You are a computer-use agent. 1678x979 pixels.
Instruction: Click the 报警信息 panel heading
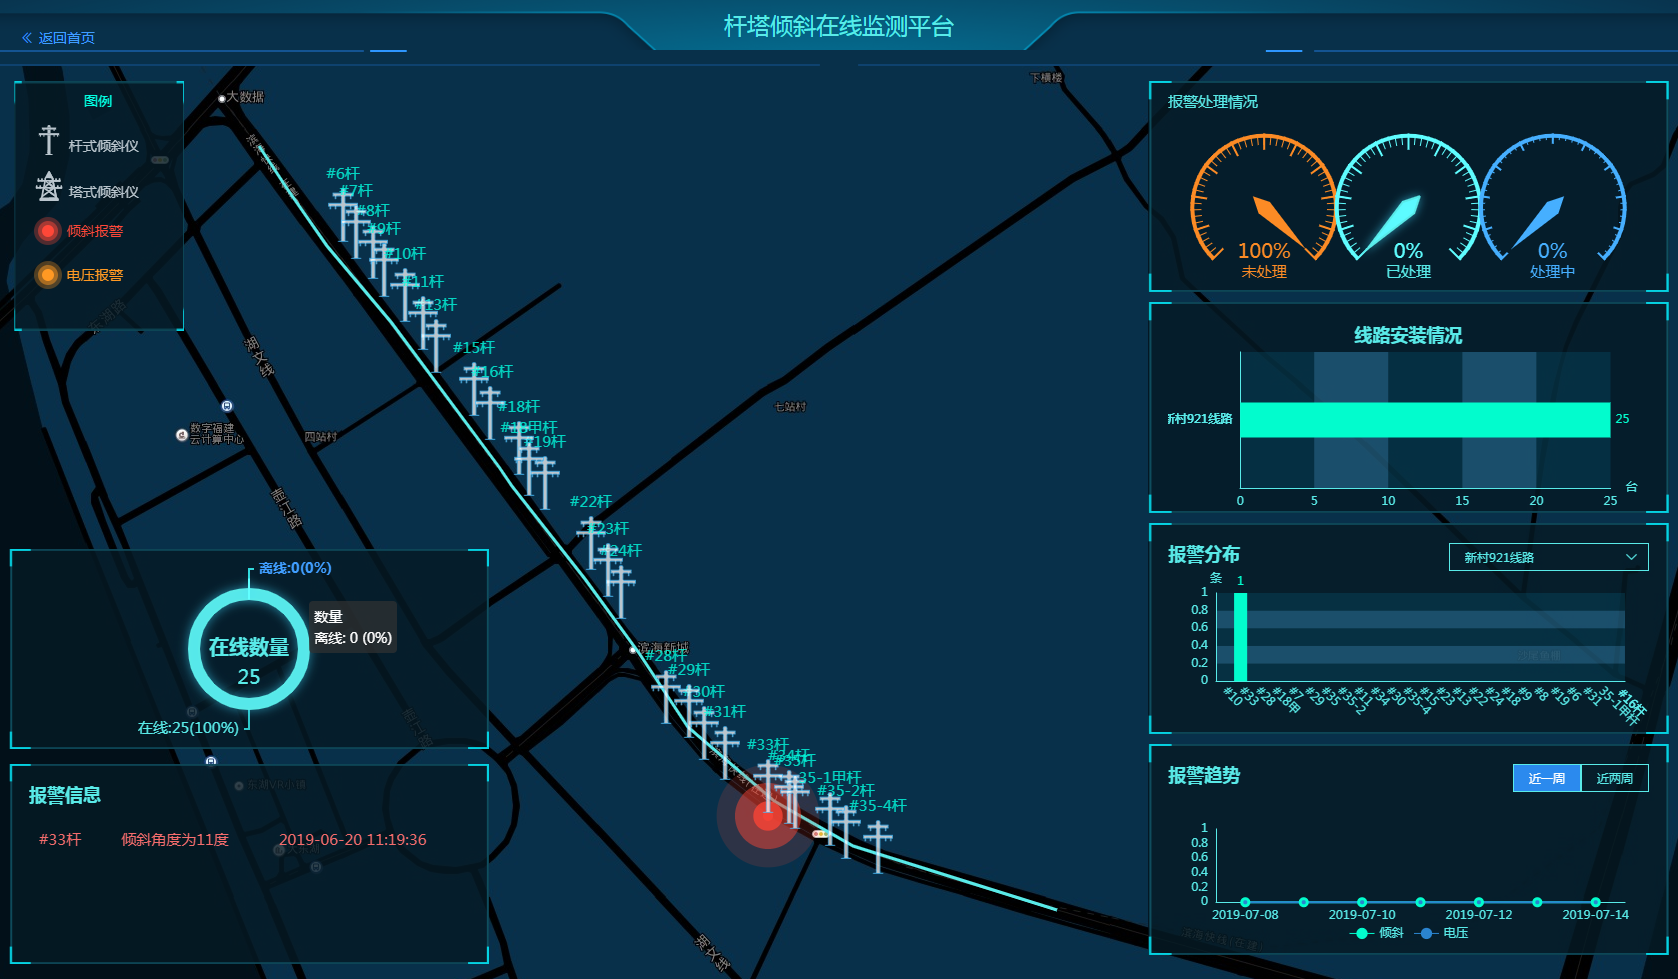pyautogui.click(x=65, y=795)
